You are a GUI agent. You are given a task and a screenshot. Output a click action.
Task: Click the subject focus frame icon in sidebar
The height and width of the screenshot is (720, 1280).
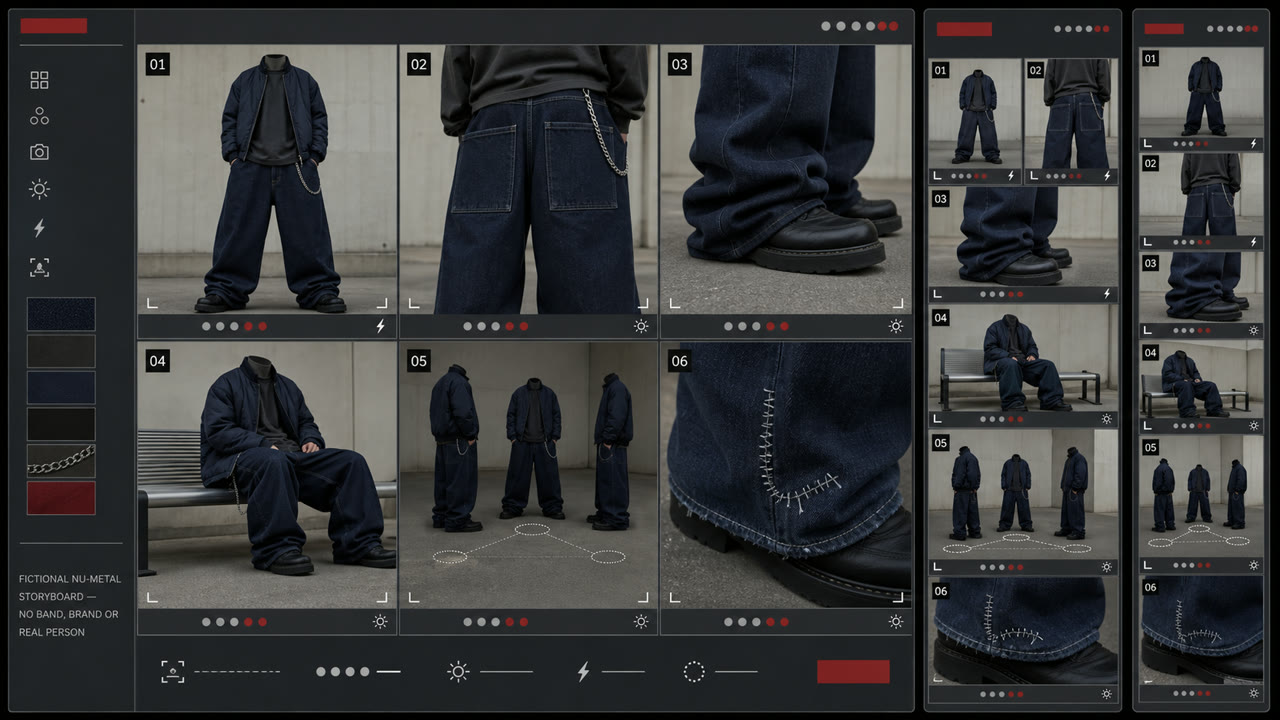[39, 267]
